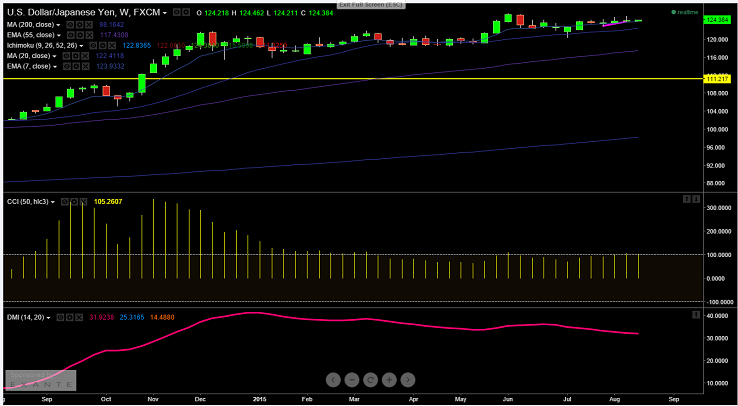The height and width of the screenshot is (406, 738).
Task: Hide the MA (20, close) indicator
Action: click(66, 56)
